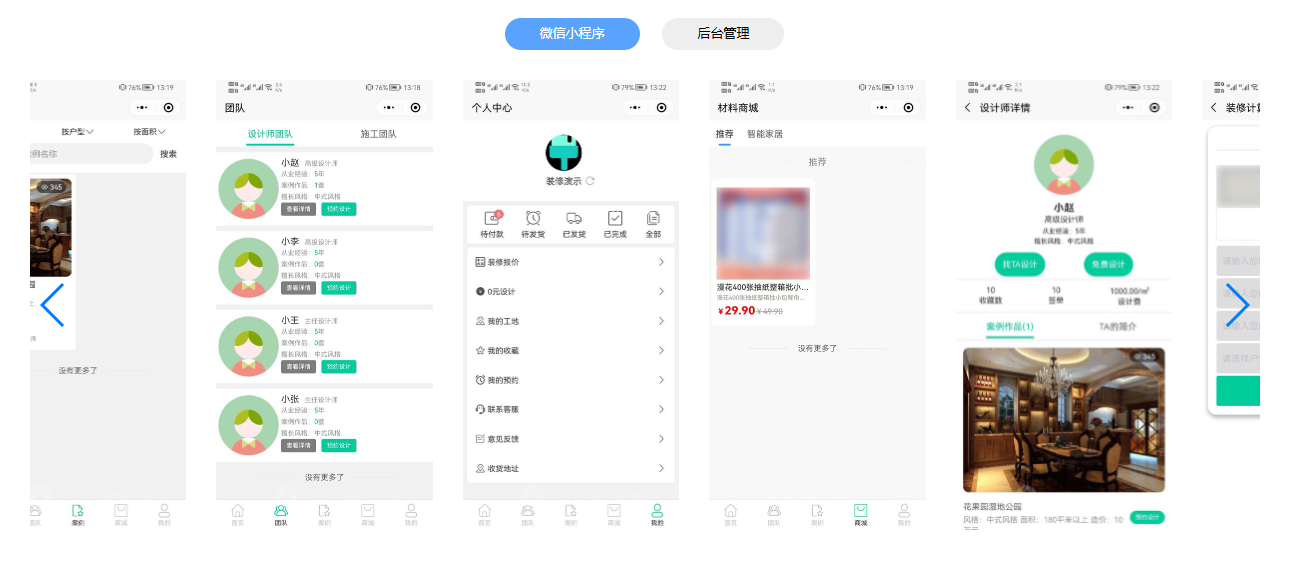Click 首页 icon in 团队 screen bottom bar
This screenshot has width=1291, height=567.
point(237,514)
